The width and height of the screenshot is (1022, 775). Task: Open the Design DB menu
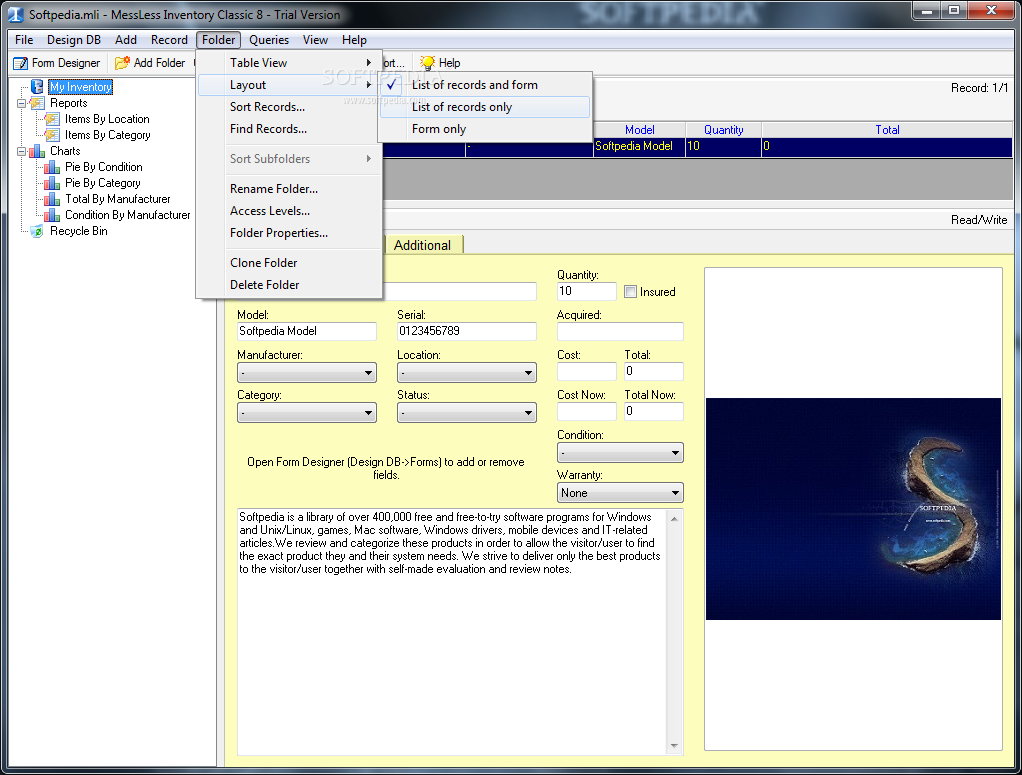pyautogui.click(x=74, y=40)
